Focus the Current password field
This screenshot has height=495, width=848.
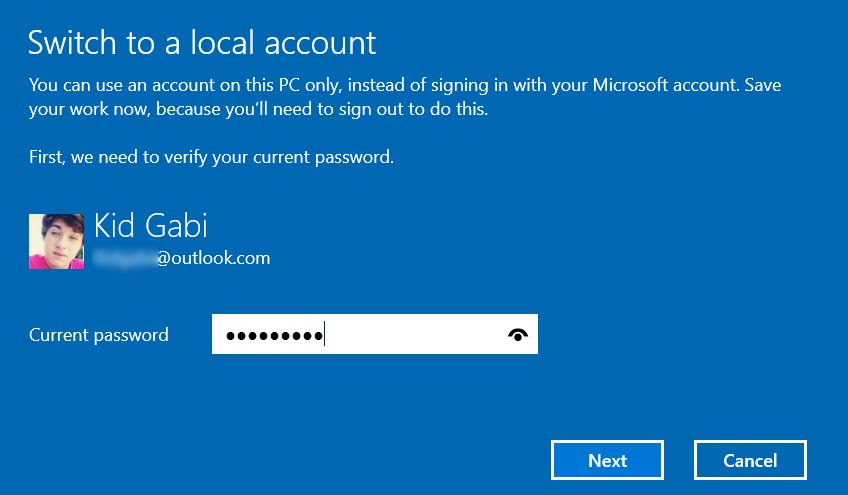(375, 334)
